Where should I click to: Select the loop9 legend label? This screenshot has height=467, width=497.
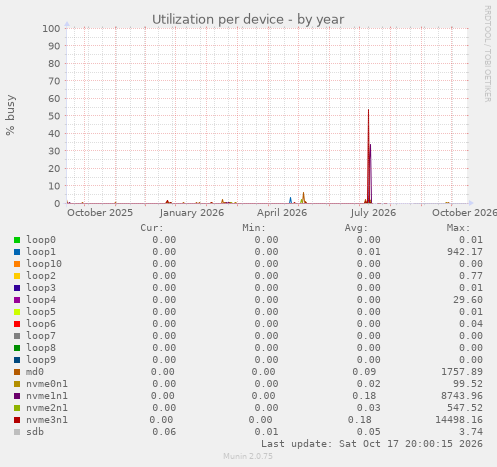41,360
